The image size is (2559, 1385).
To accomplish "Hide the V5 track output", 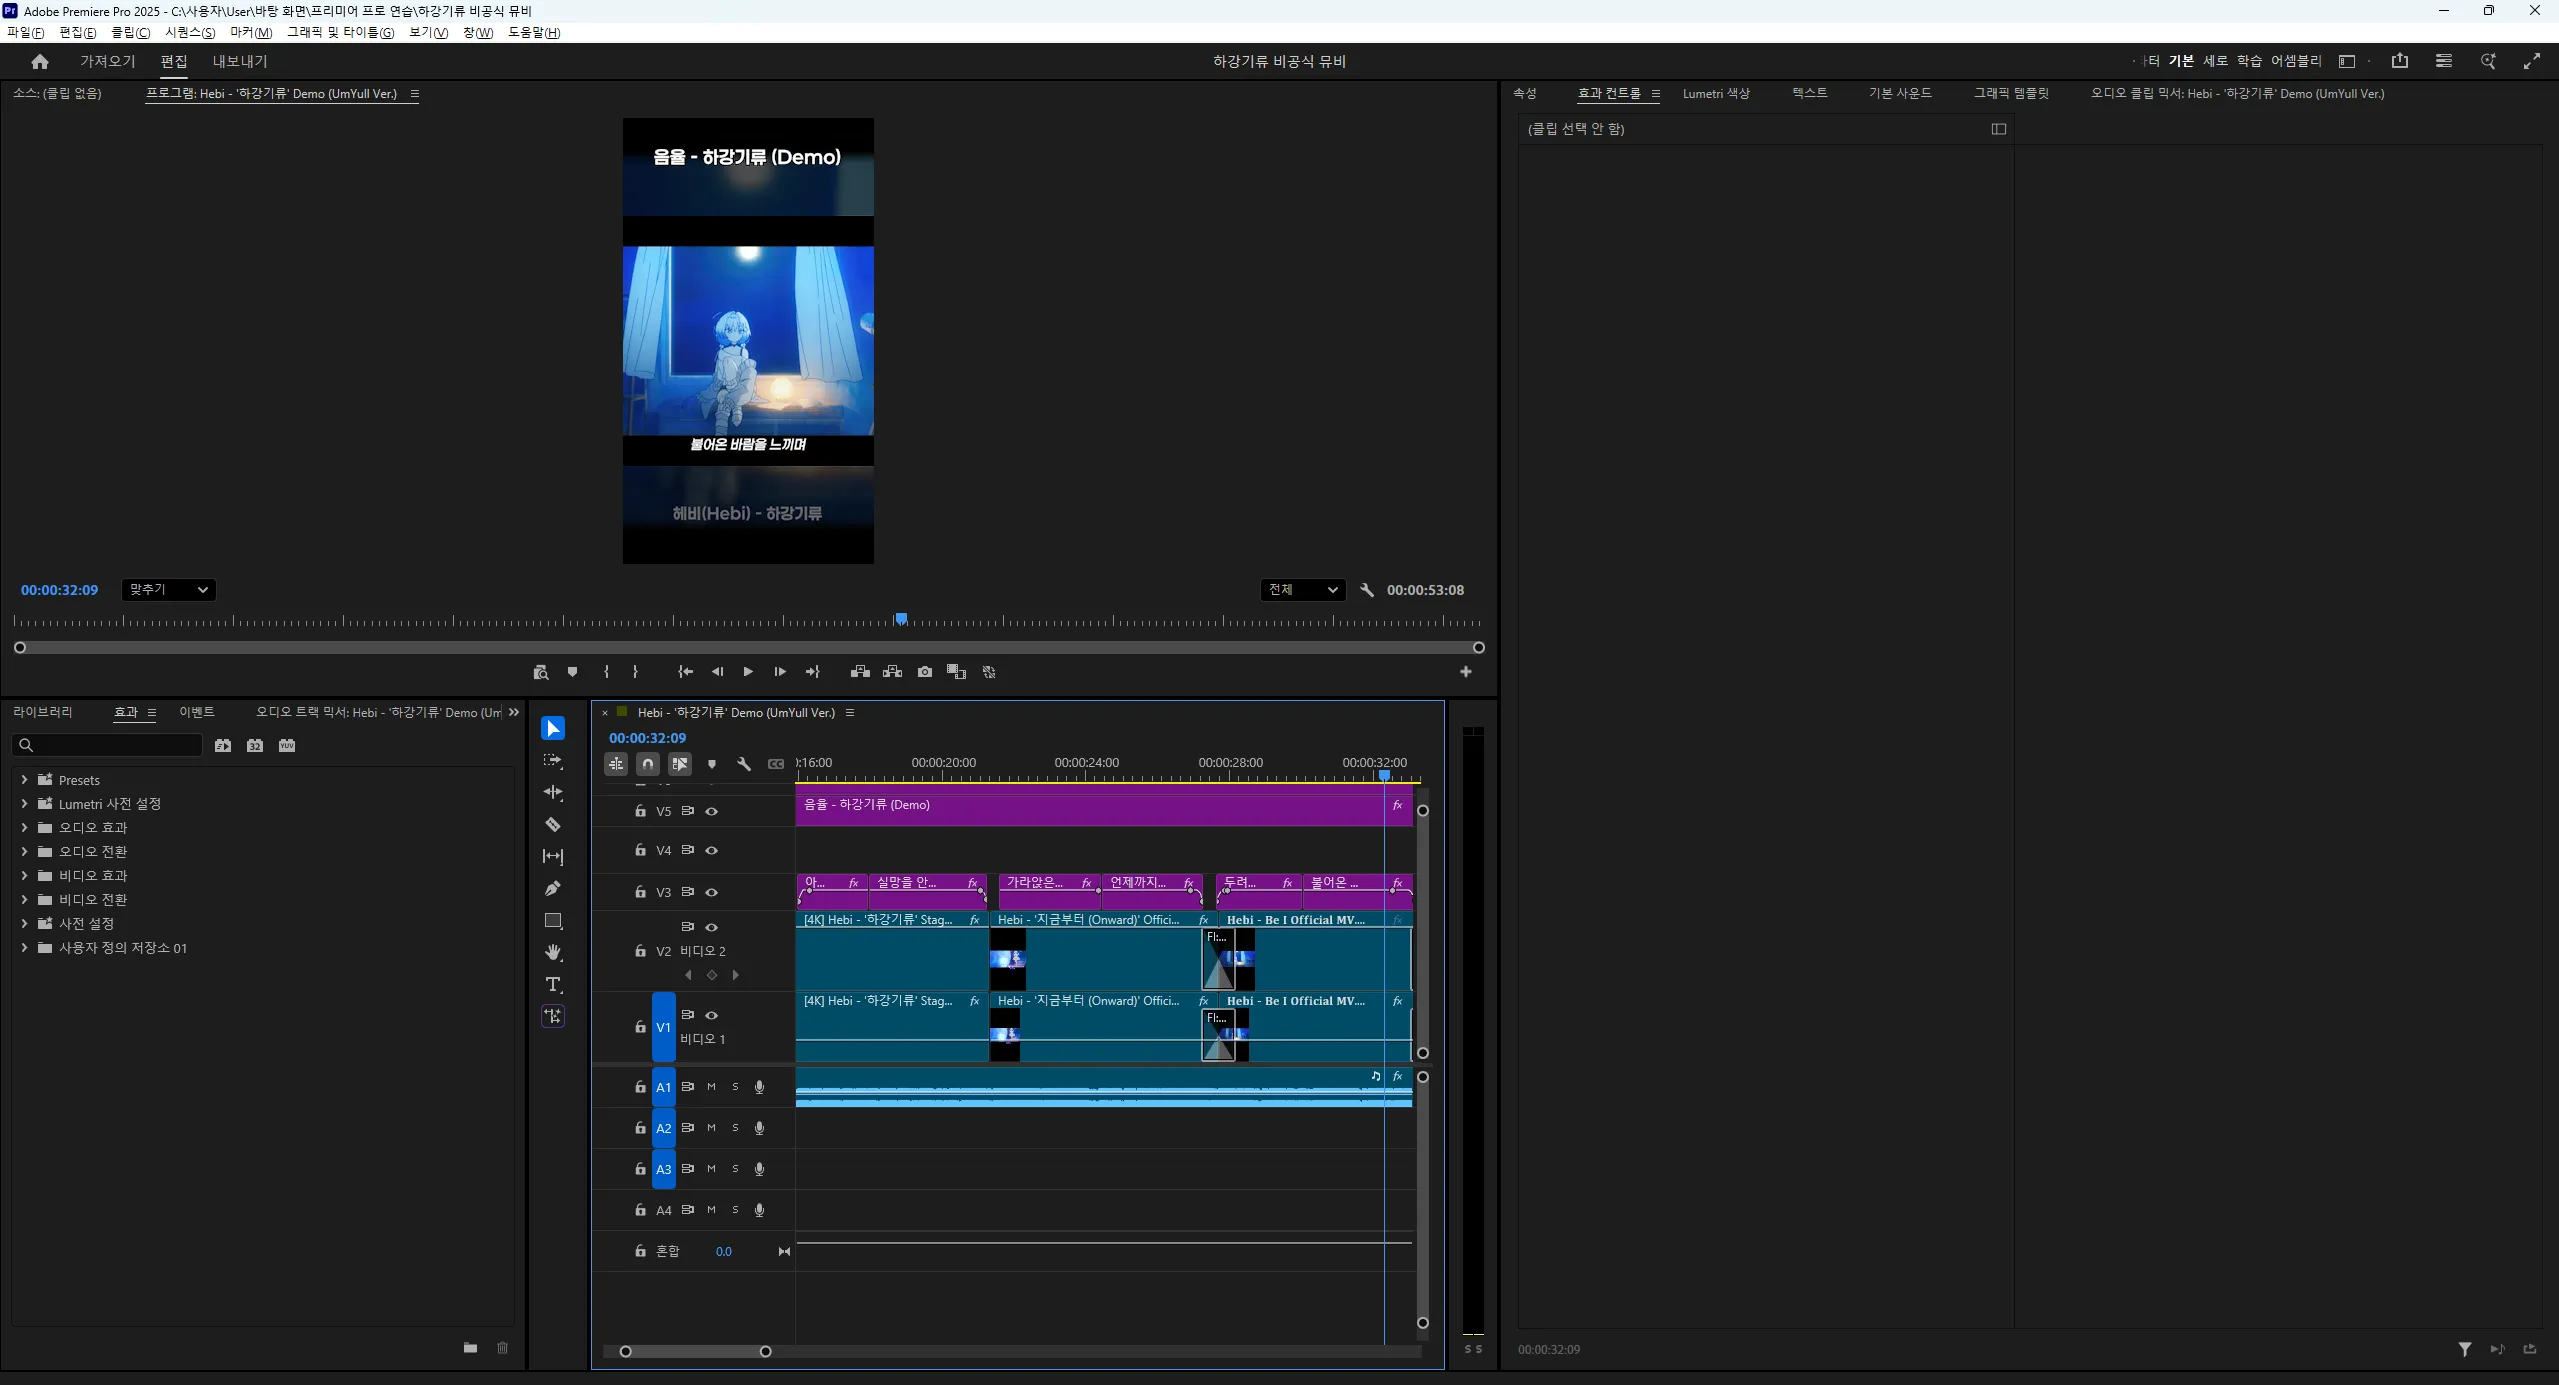I will coord(712,811).
